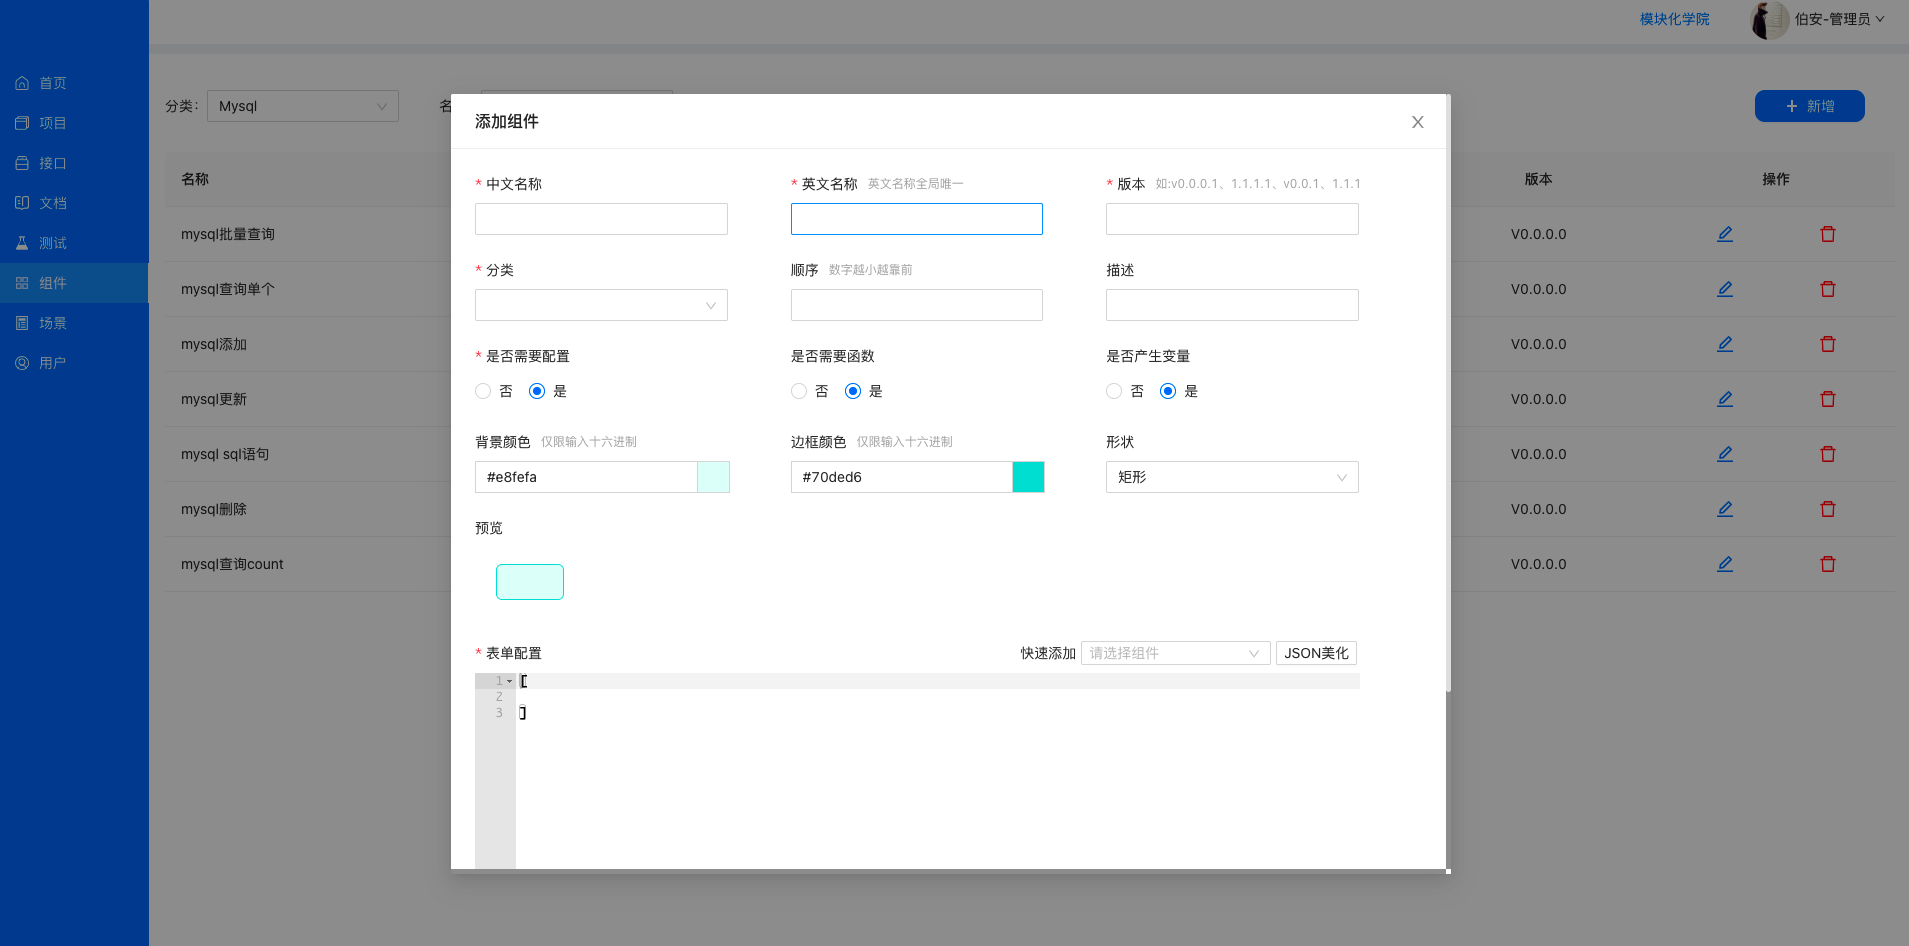The height and width of the screenshot is (946, 1909).
Task: Open the 形状 dropdown showing 矩形
Action: 1232,477
